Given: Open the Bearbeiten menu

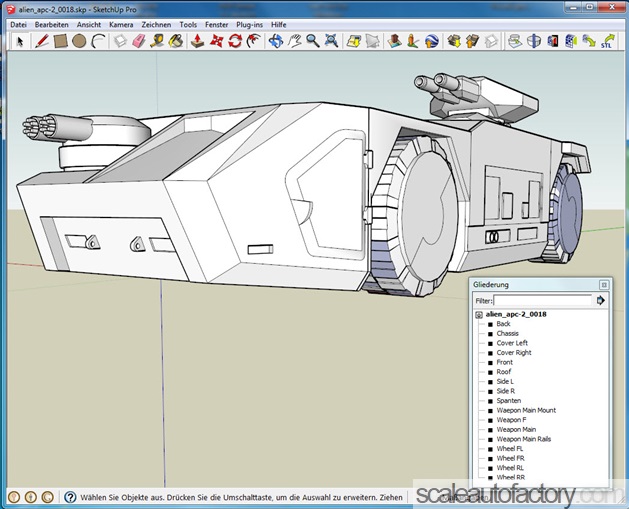Looking at the screenshot, I should point(51,24).
